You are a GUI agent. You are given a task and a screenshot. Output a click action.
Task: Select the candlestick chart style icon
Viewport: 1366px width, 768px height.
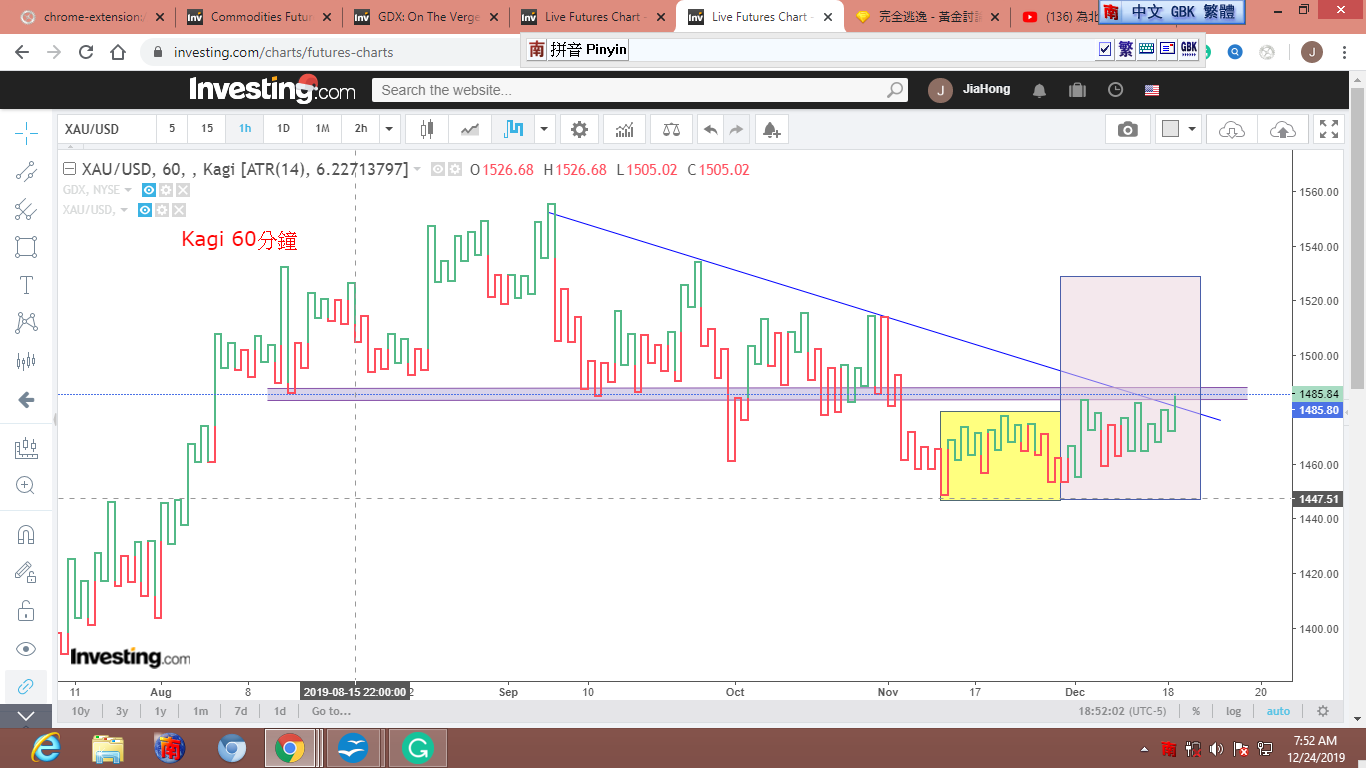[427, 129]
